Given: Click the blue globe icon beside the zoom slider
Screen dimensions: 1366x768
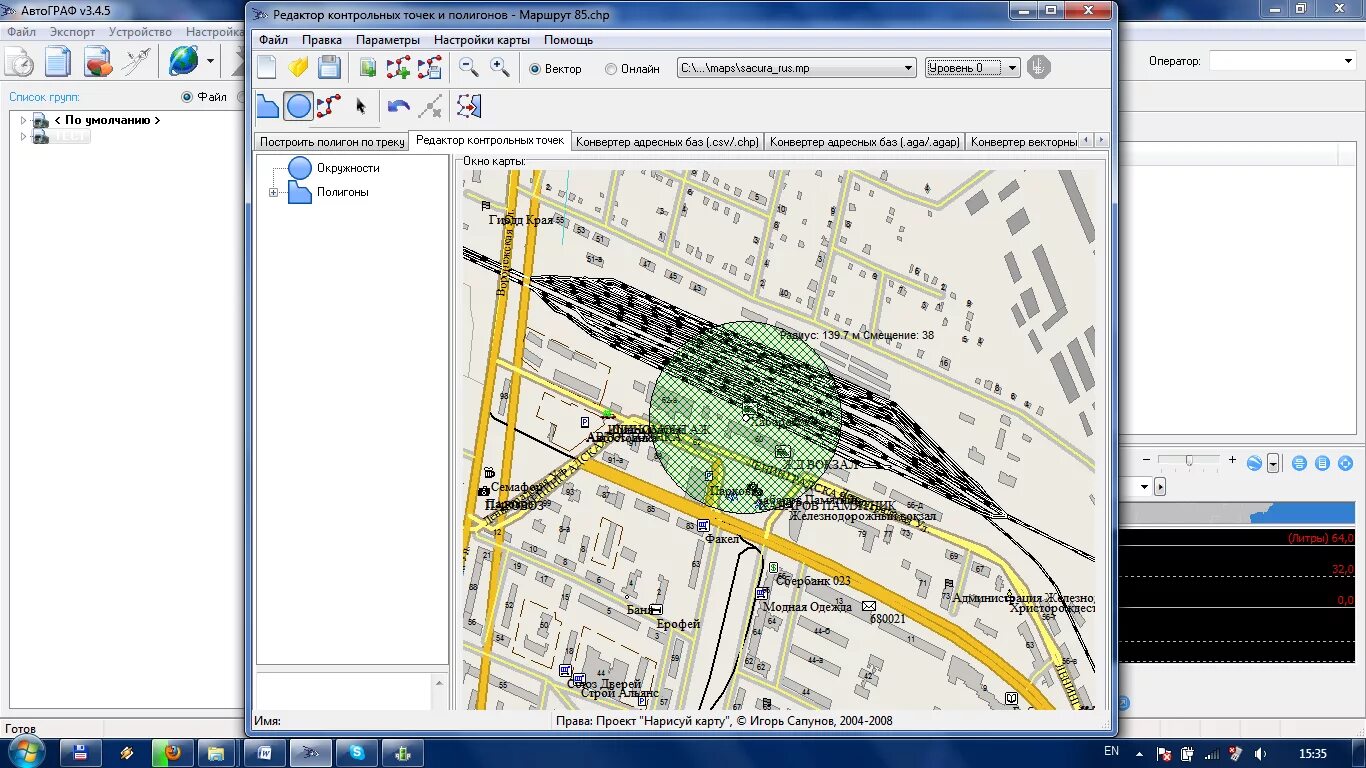Looking at the screenshot, I should coord(1254,463).
